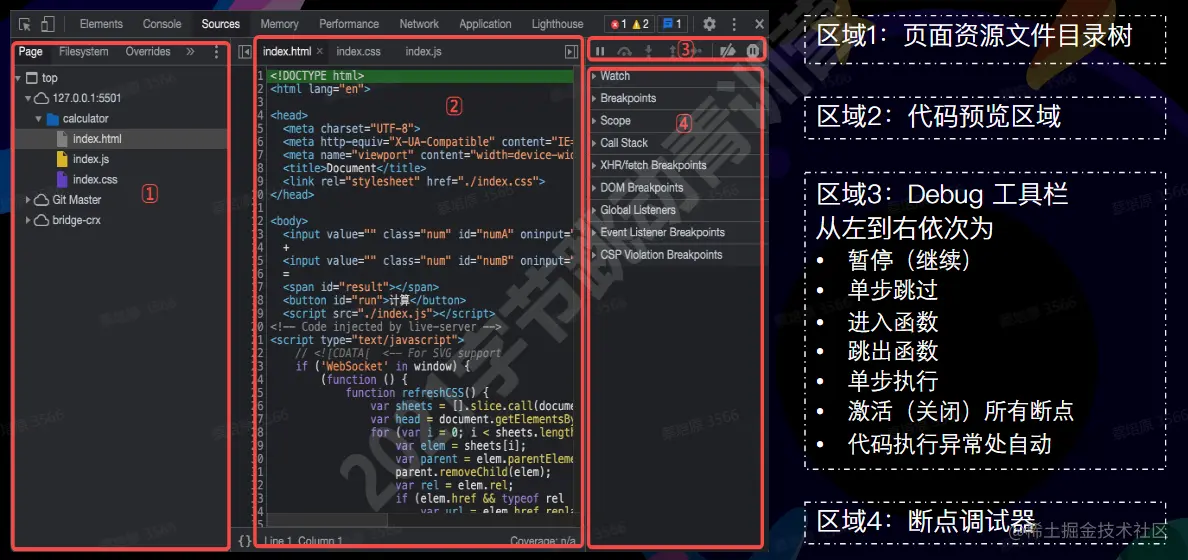This screenshot has width=1188, height=560.
Task: Open the navigator pane three-dot menu
Action: point(217,52)
